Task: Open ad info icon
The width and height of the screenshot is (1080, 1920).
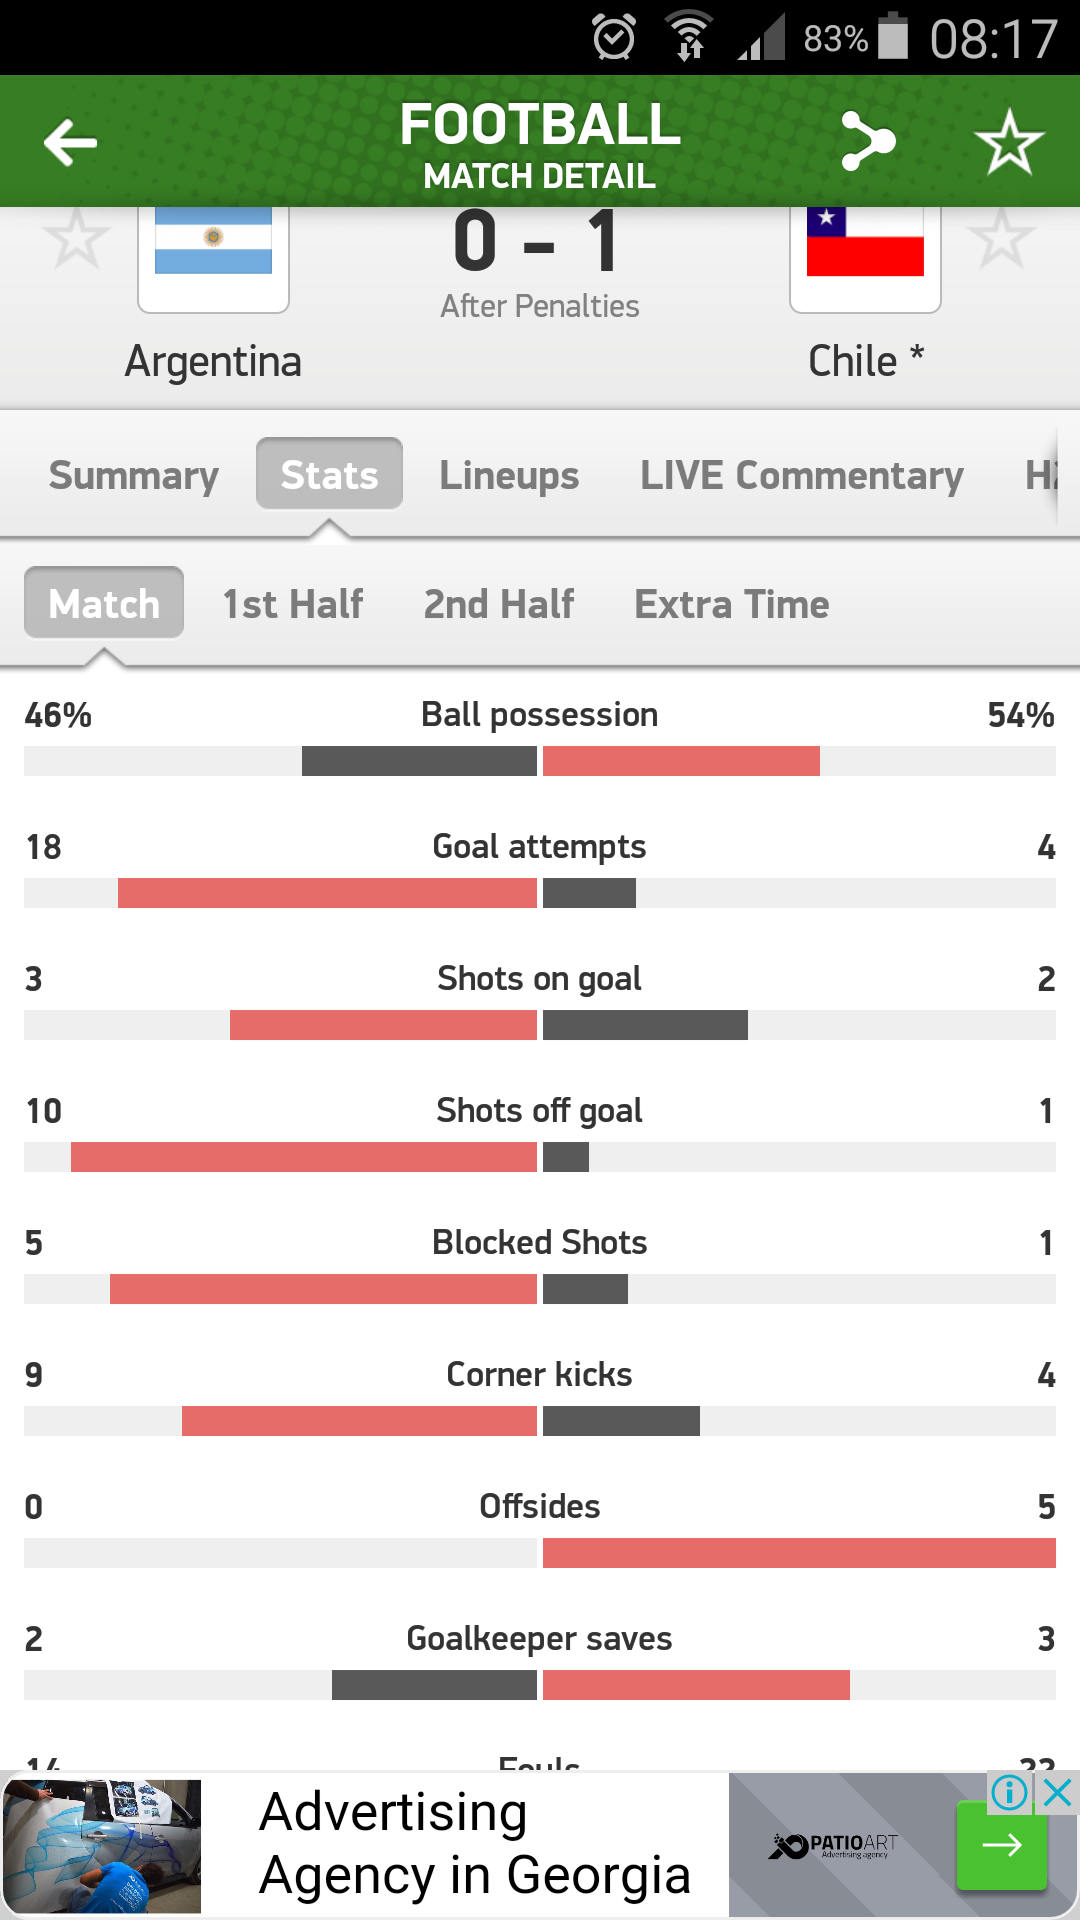Action: [x=1009, y=1793]
